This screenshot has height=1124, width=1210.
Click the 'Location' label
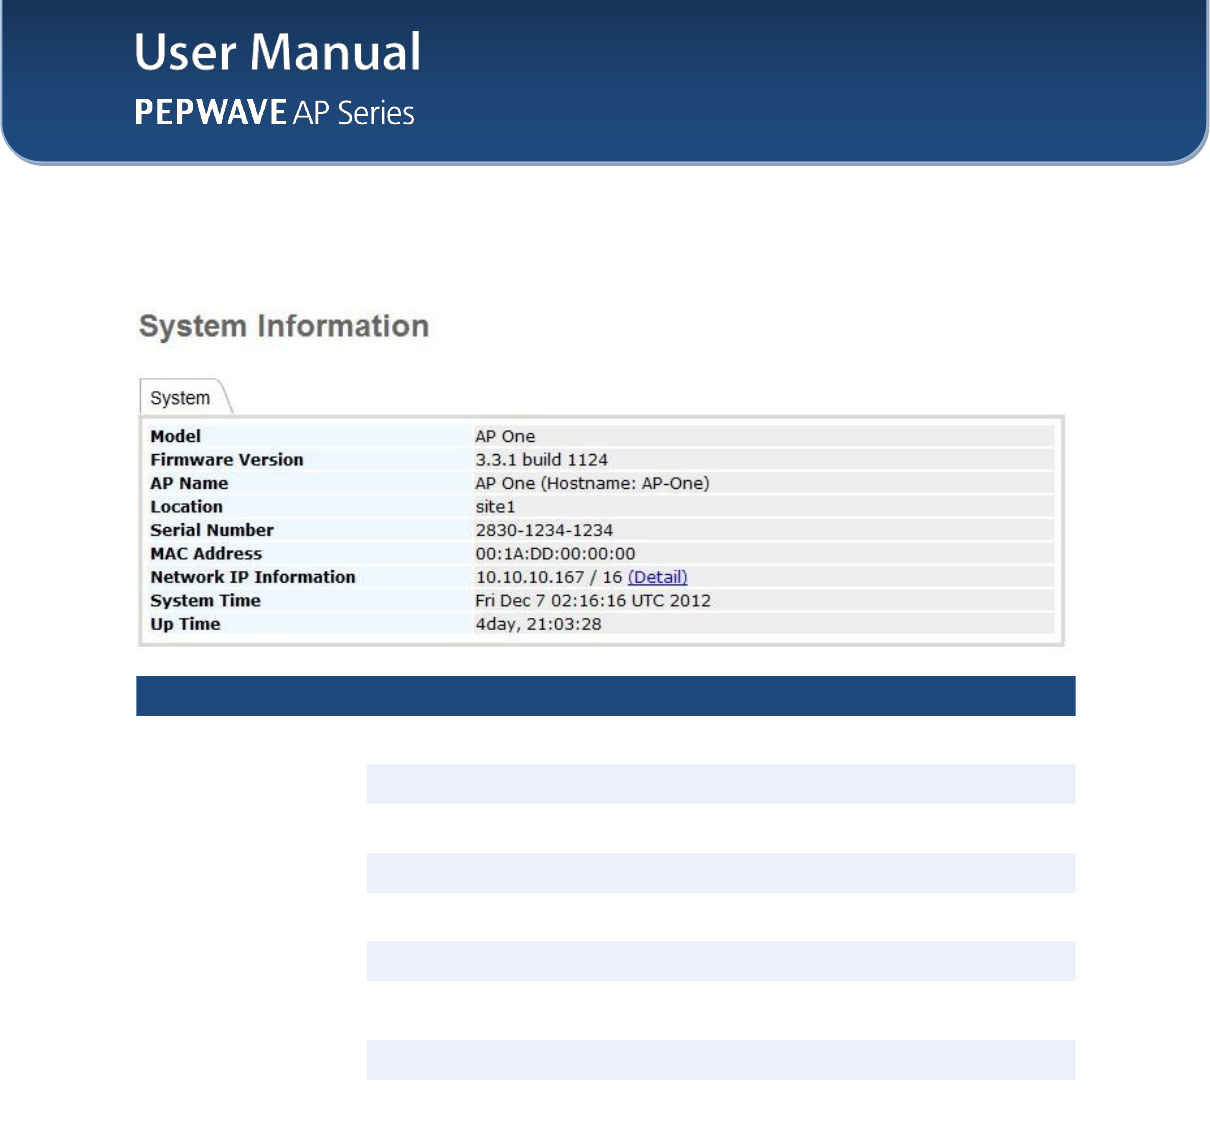point(187,507)
